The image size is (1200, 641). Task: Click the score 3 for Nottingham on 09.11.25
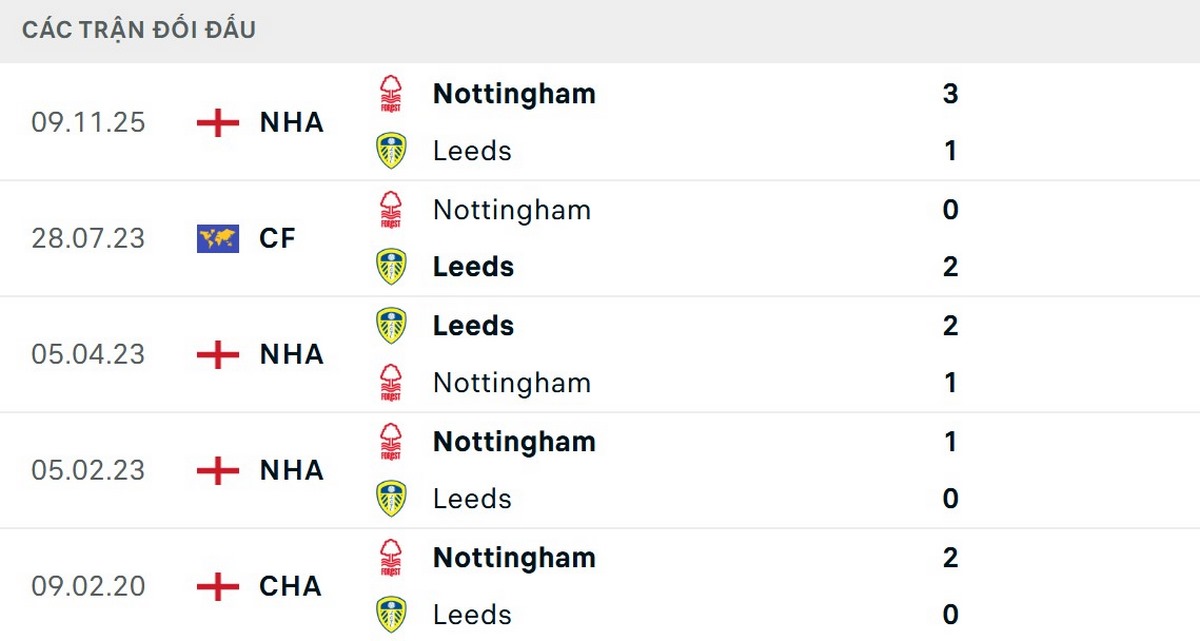pyautogui.click(x=951, y=93)
